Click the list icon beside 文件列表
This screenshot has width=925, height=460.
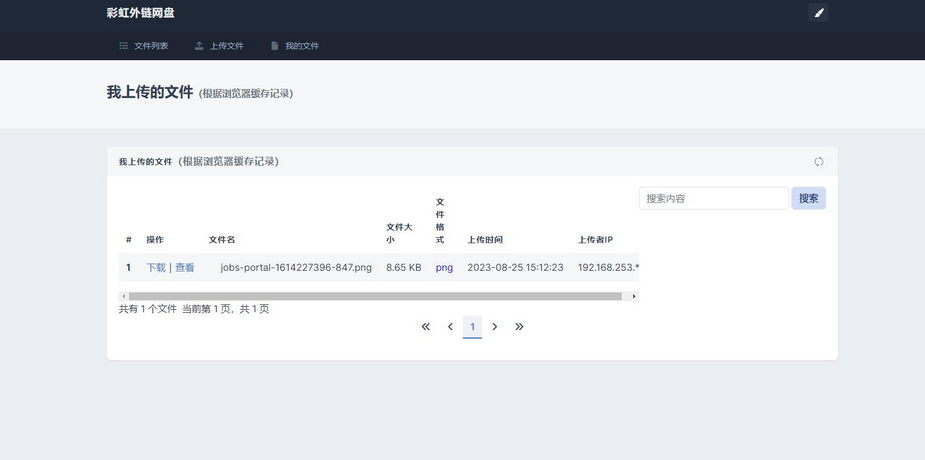coord(123,45)
